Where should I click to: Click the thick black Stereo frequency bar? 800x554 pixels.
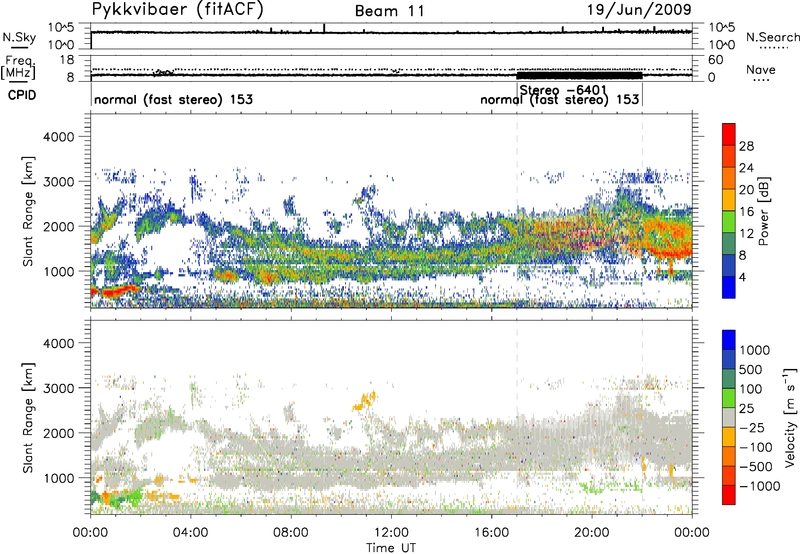pos(580,75)
